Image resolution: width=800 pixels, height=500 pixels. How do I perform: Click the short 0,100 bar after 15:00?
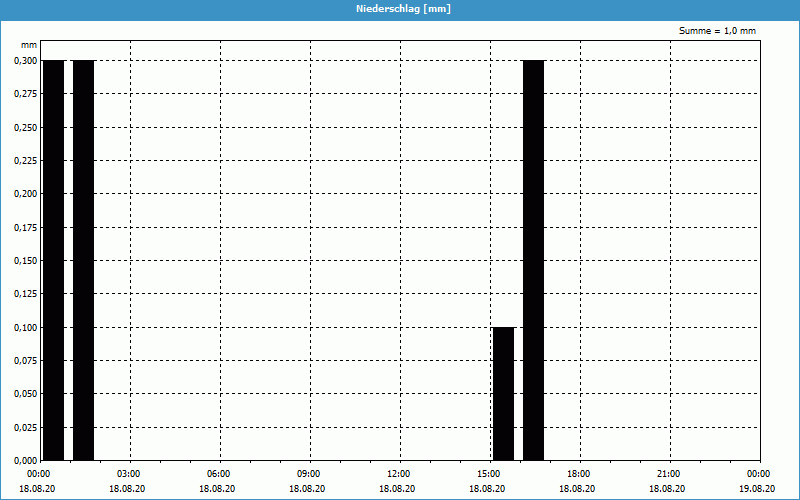(x=503, y=393)
